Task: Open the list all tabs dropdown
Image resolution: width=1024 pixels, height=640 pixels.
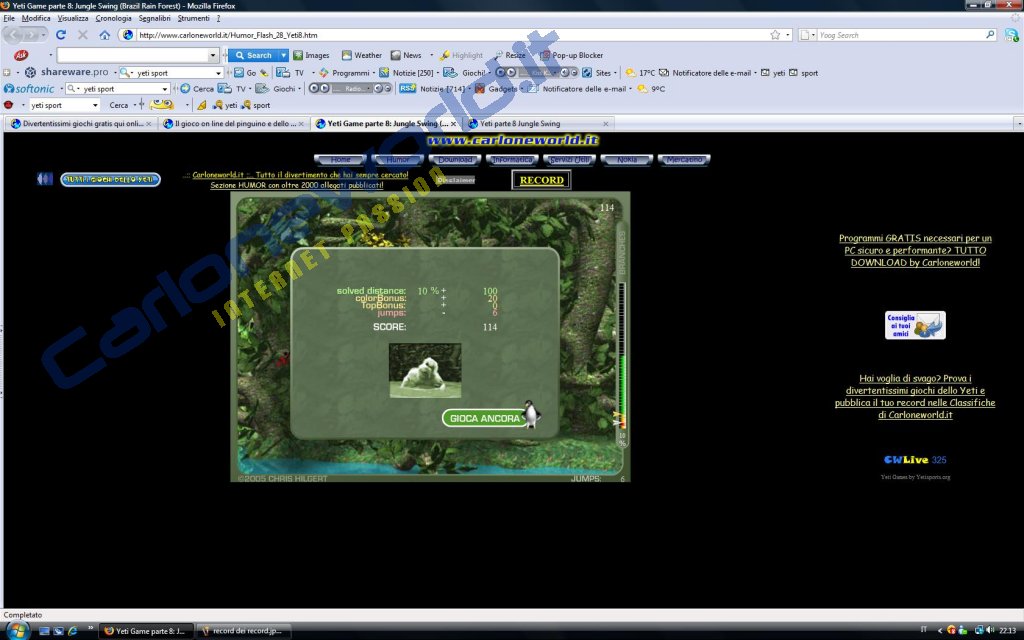Action: [x=1018, y=123]
